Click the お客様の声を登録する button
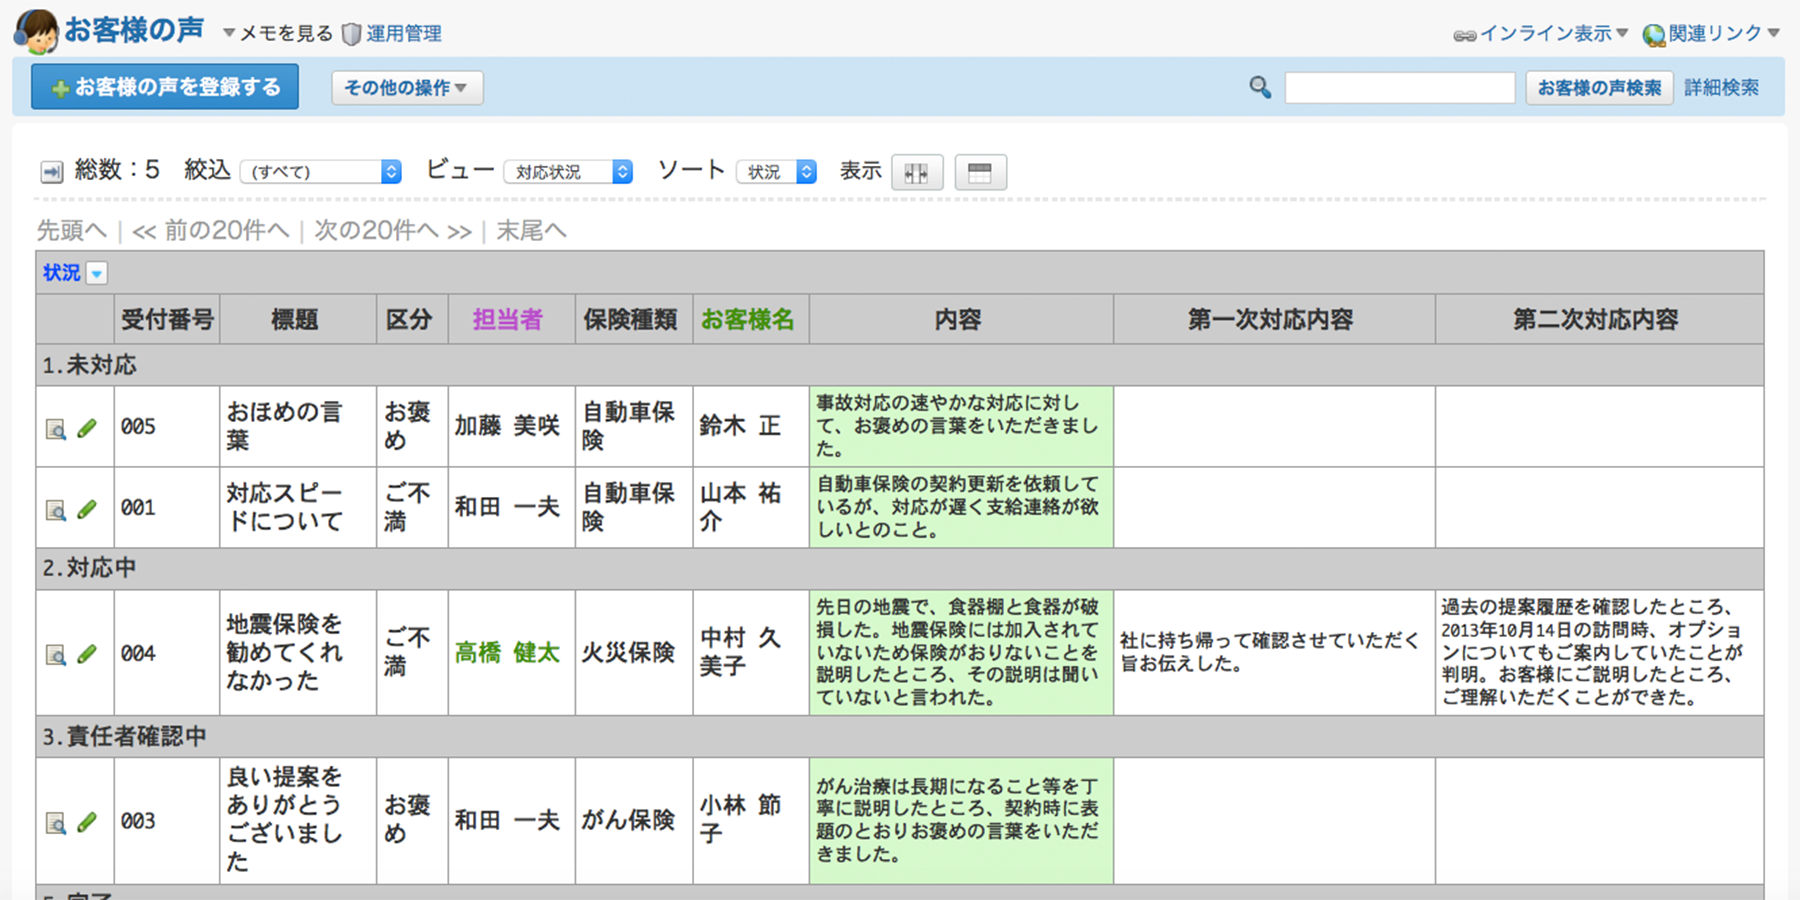This screenshot has height=900, width=1800. pyautogui.click(x=165, y=87)
